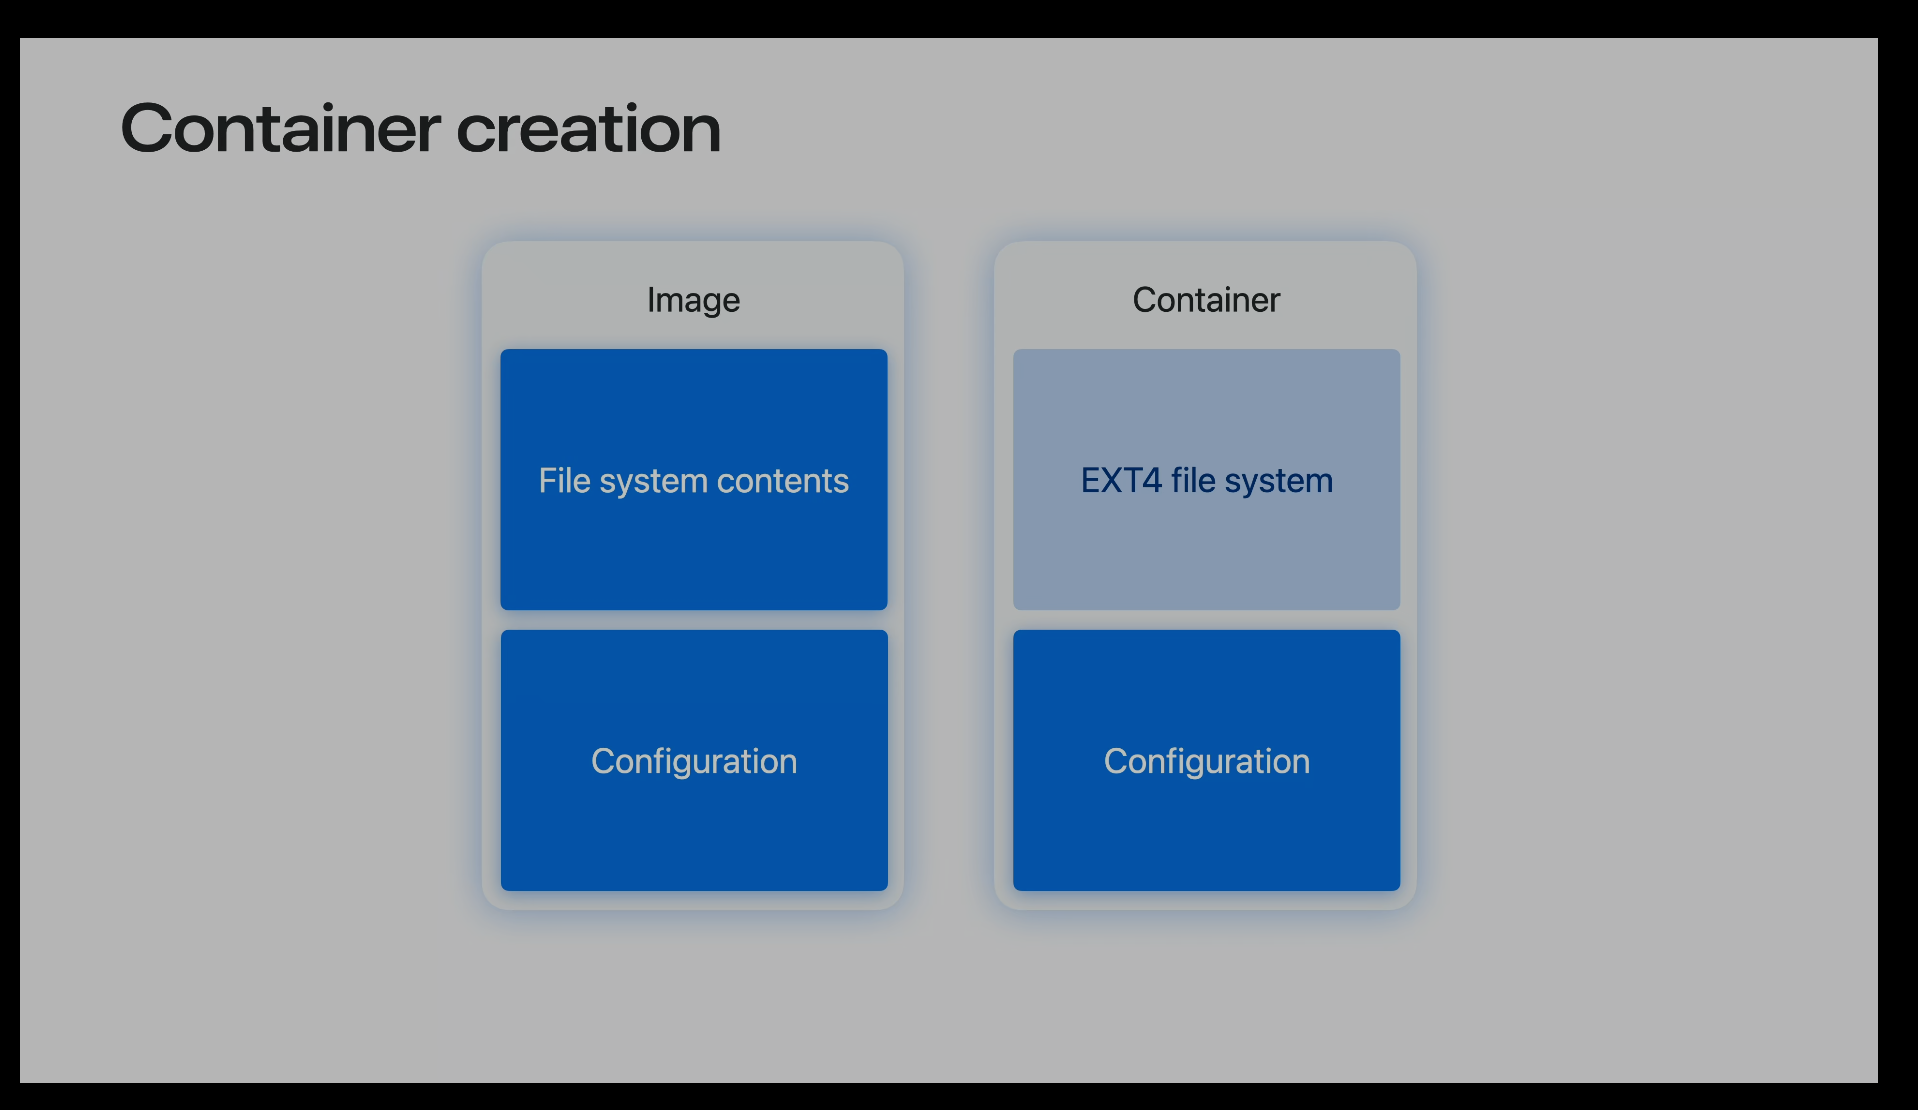The width and height of the screenshot is (1918, 1110).
Task: Click empty gray area left of Image card
Action: click(x=250, y=575)
